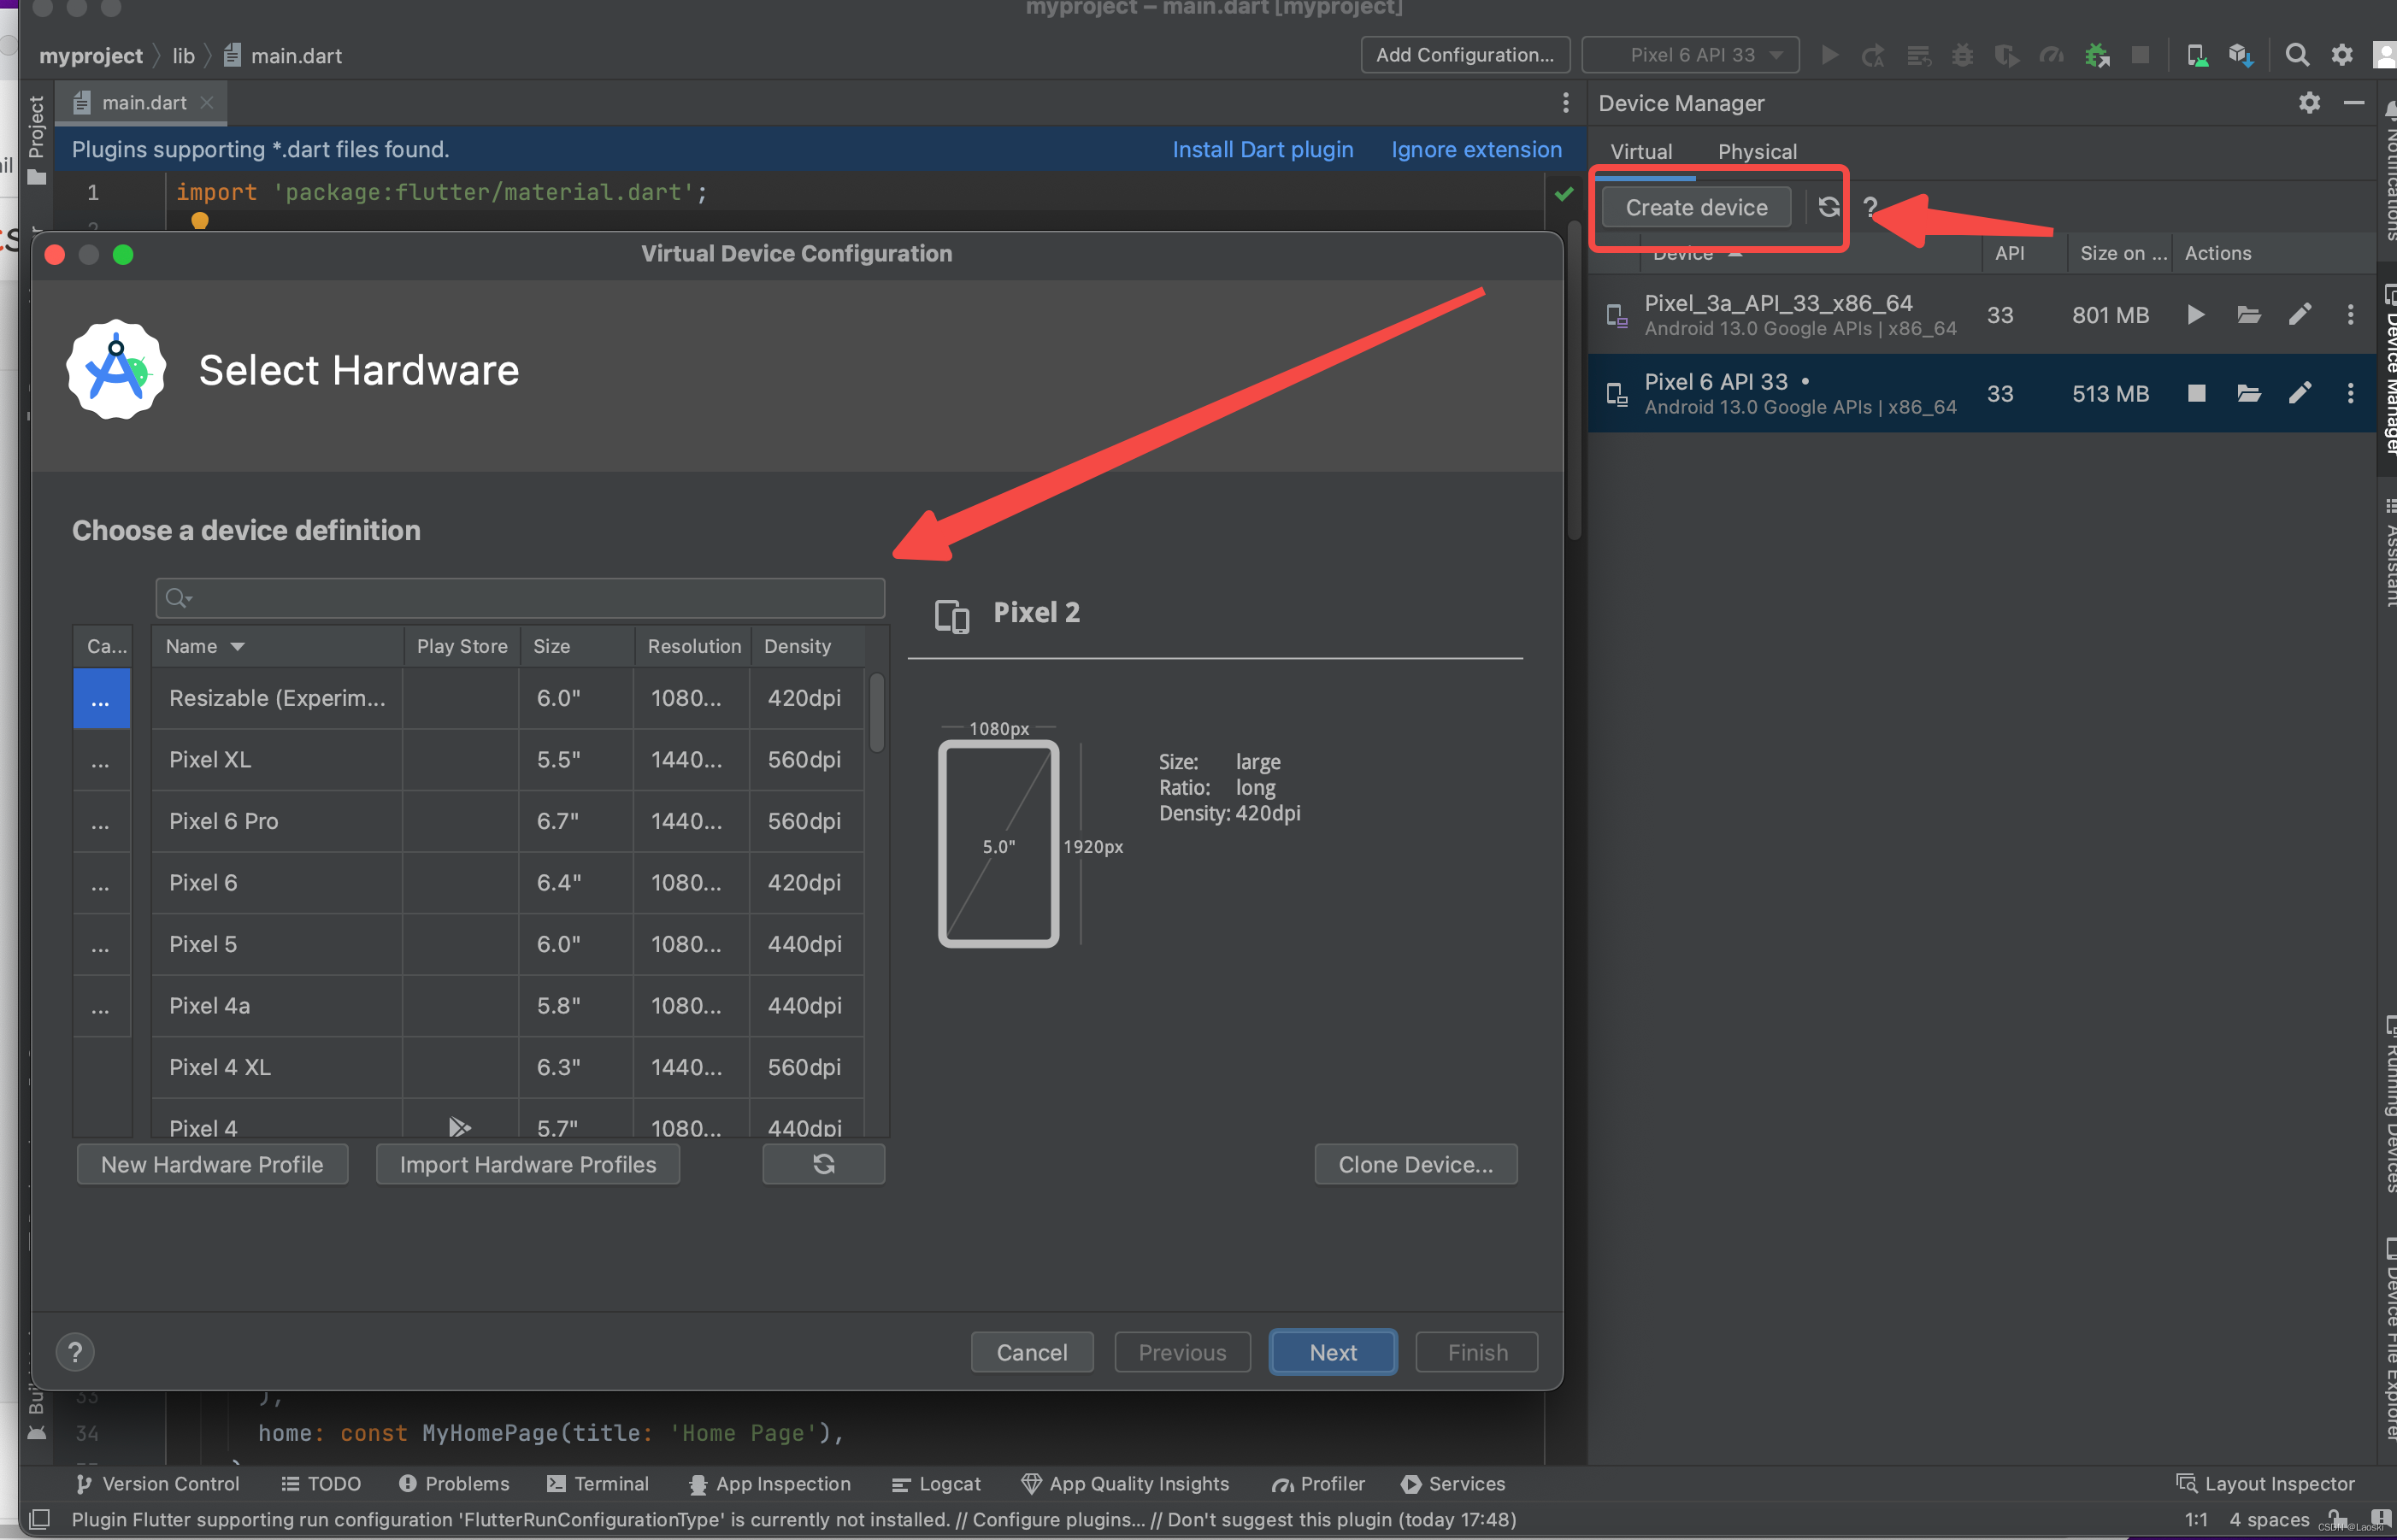The width and height of the screenshot is (2397, 1540).
Task: Select highlighted category cell in Ca... column
Action: coord(101,699)
